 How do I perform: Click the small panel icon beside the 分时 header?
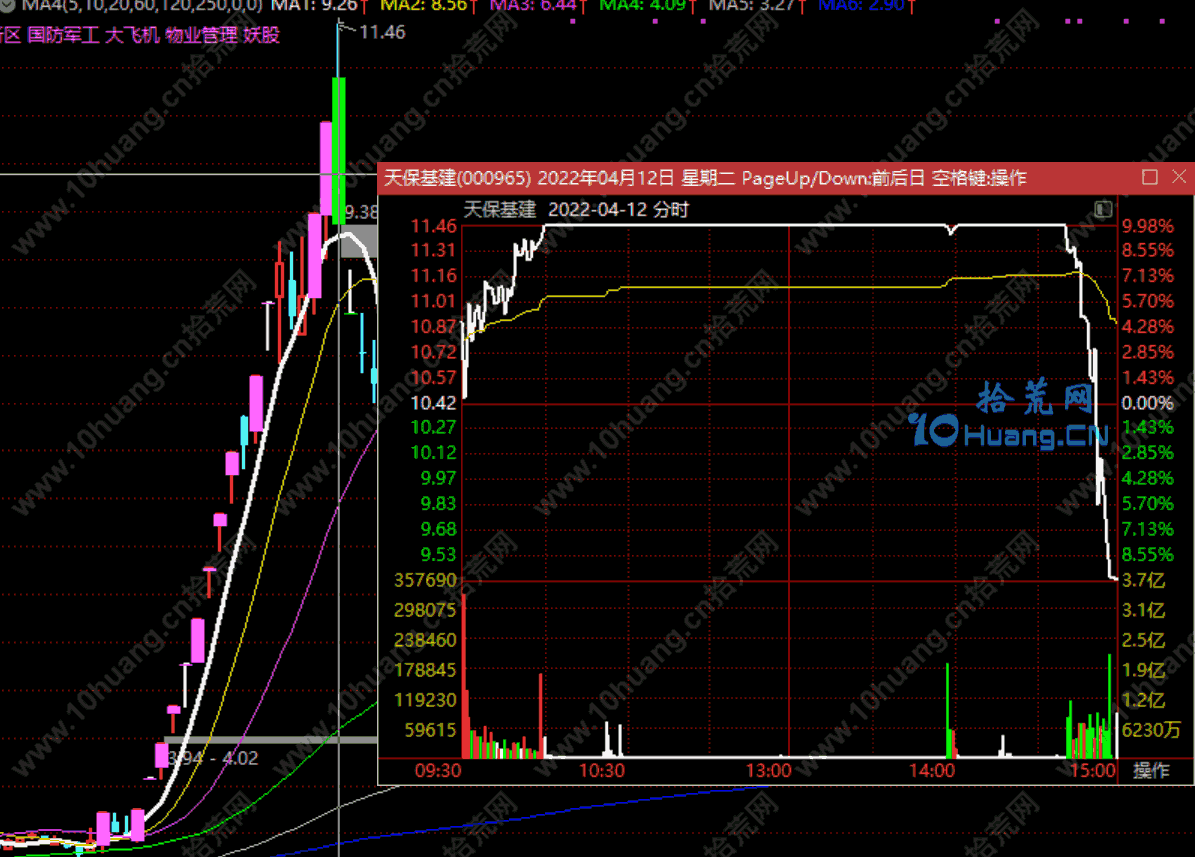click(1103, 209)
